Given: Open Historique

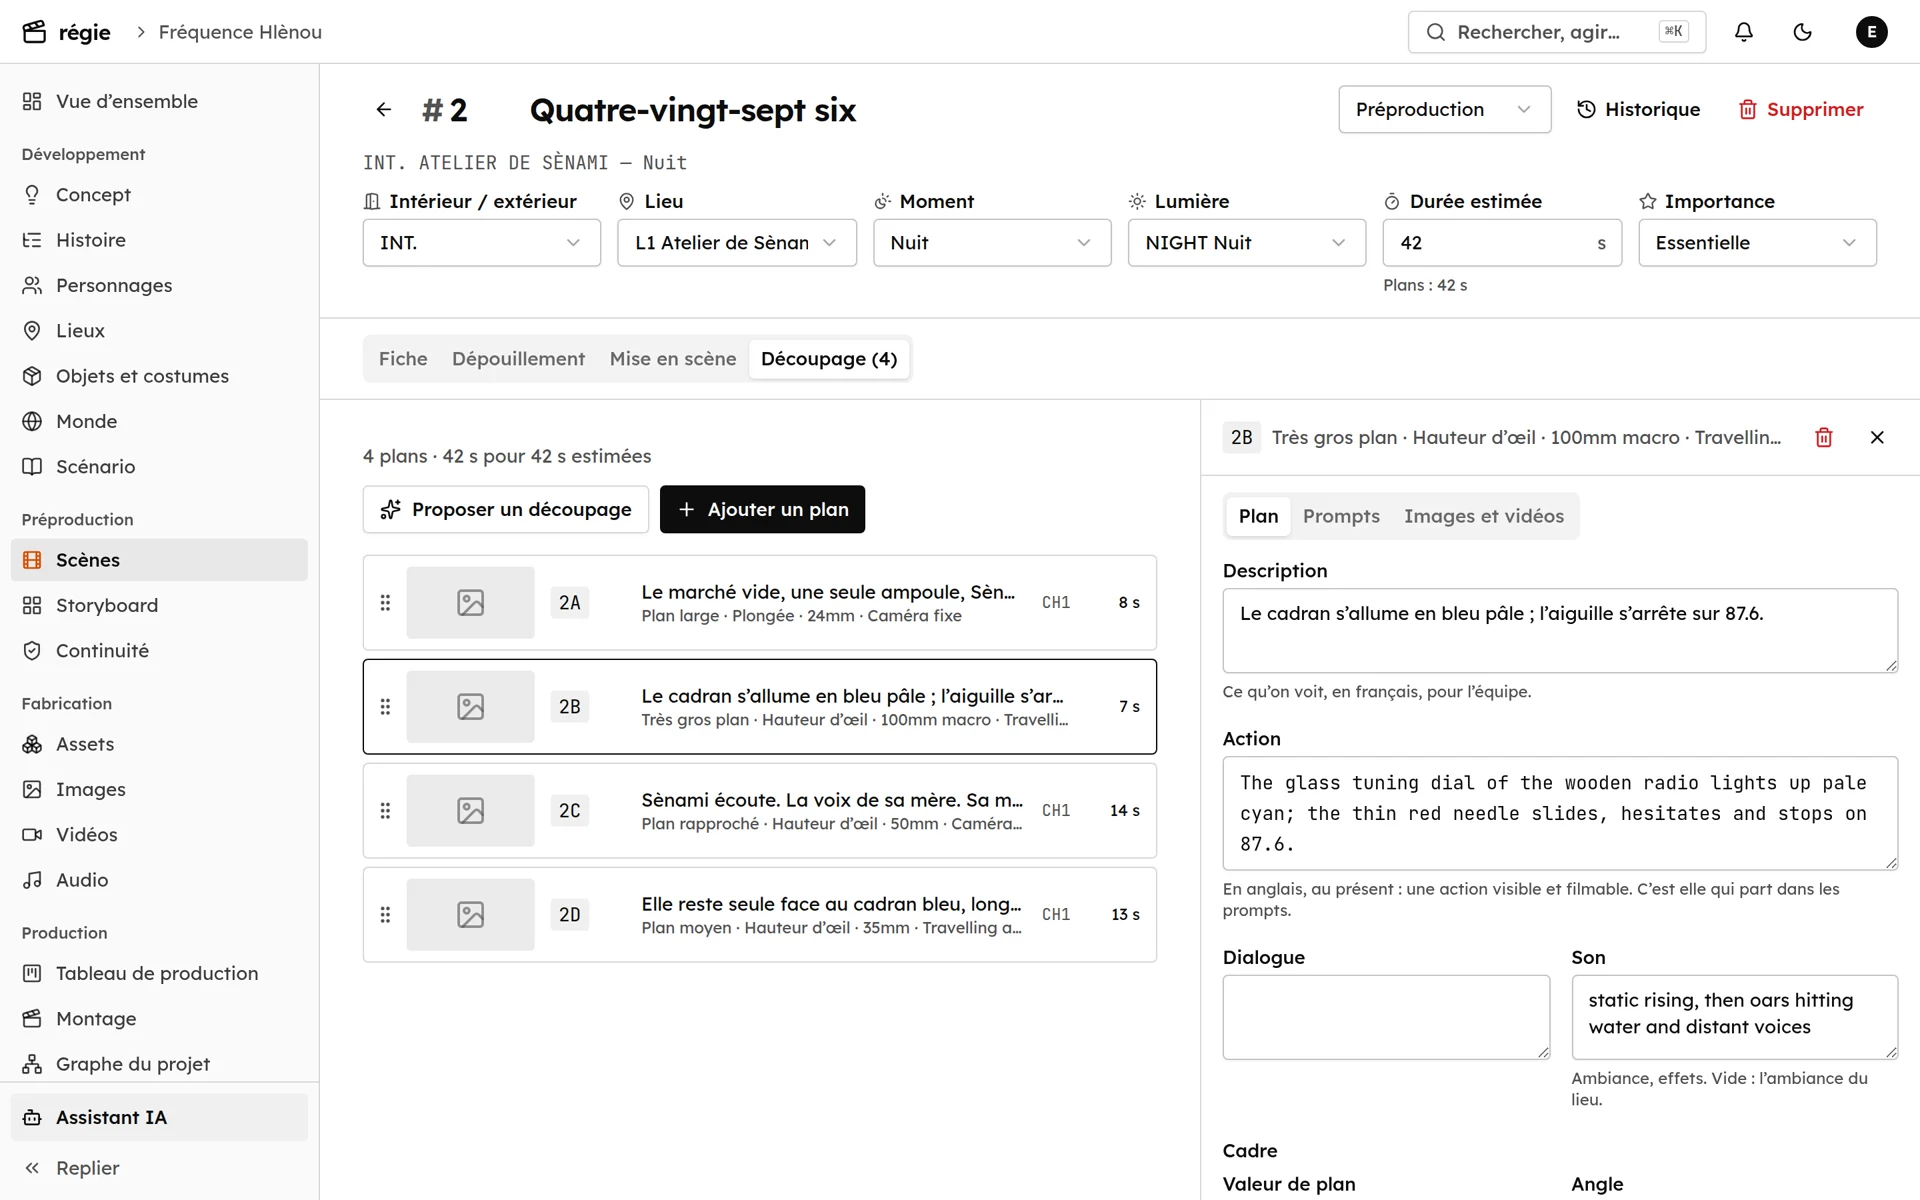Looking at the screenshot, I should pyautogui.click(x=1638, y=109).
